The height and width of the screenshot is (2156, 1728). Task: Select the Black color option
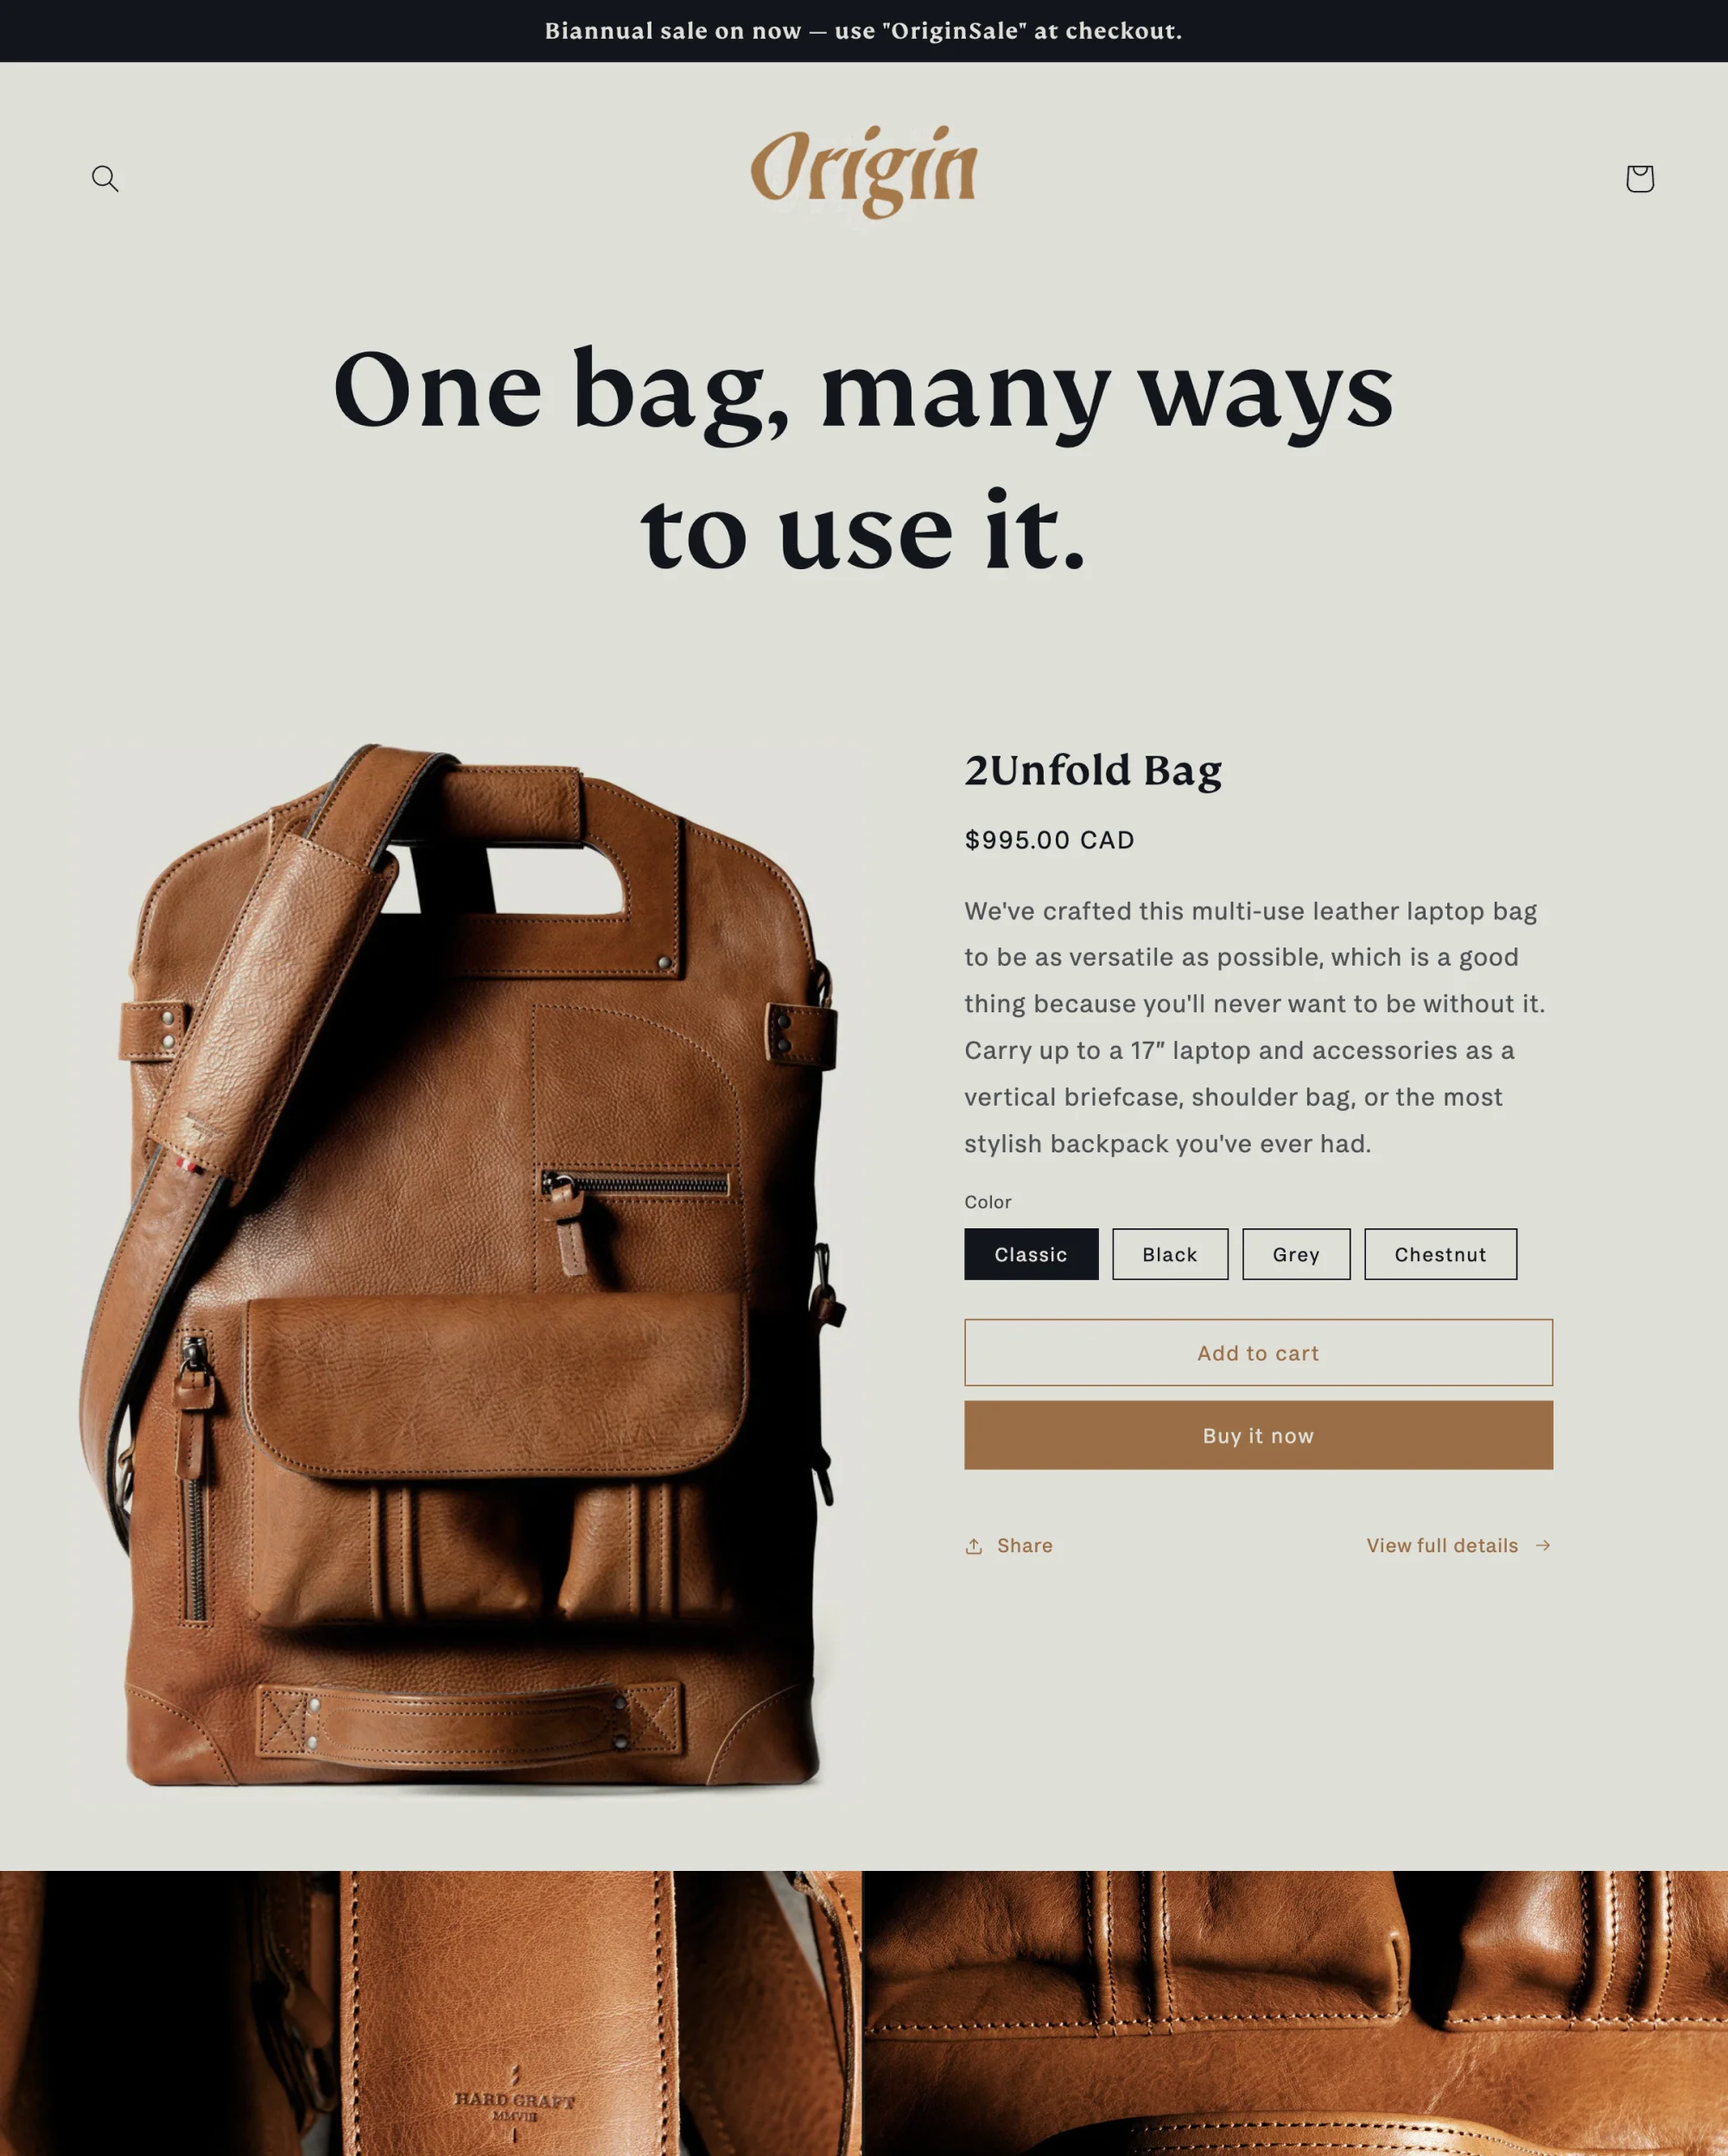pyautogui.click(x=1169, y=1253)
